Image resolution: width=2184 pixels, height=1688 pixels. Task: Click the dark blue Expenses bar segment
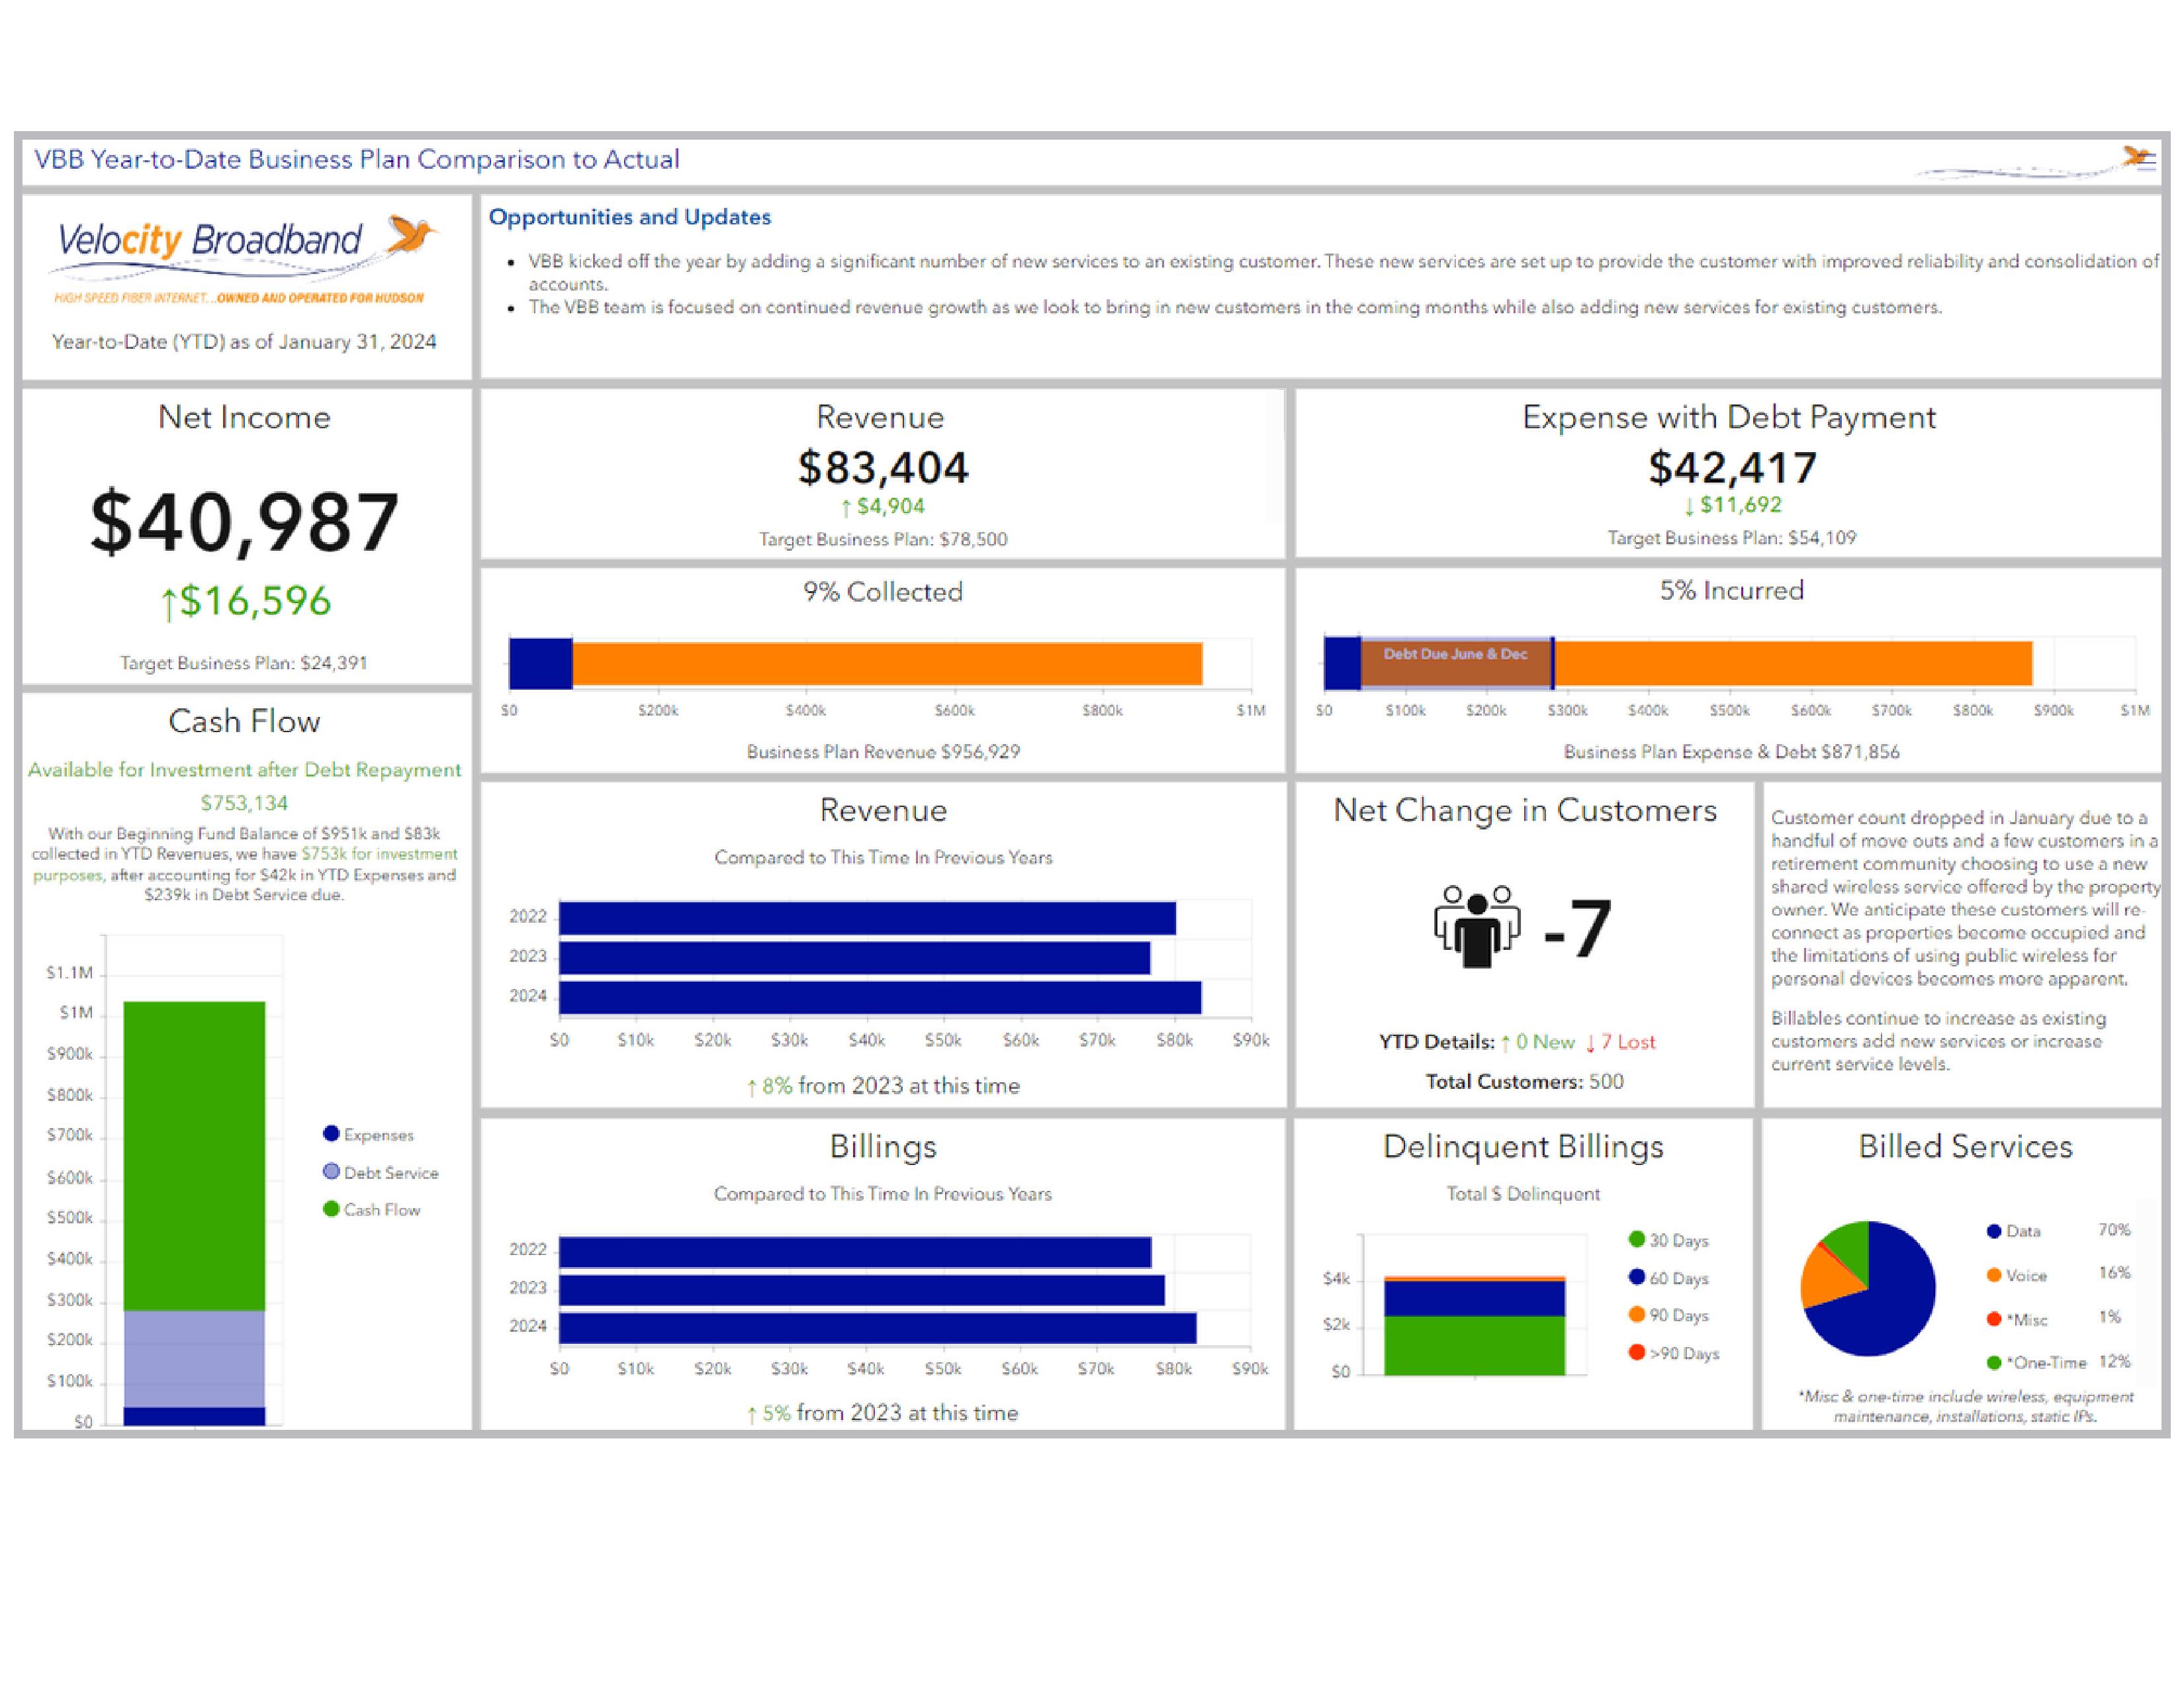tap(194, 1416)
